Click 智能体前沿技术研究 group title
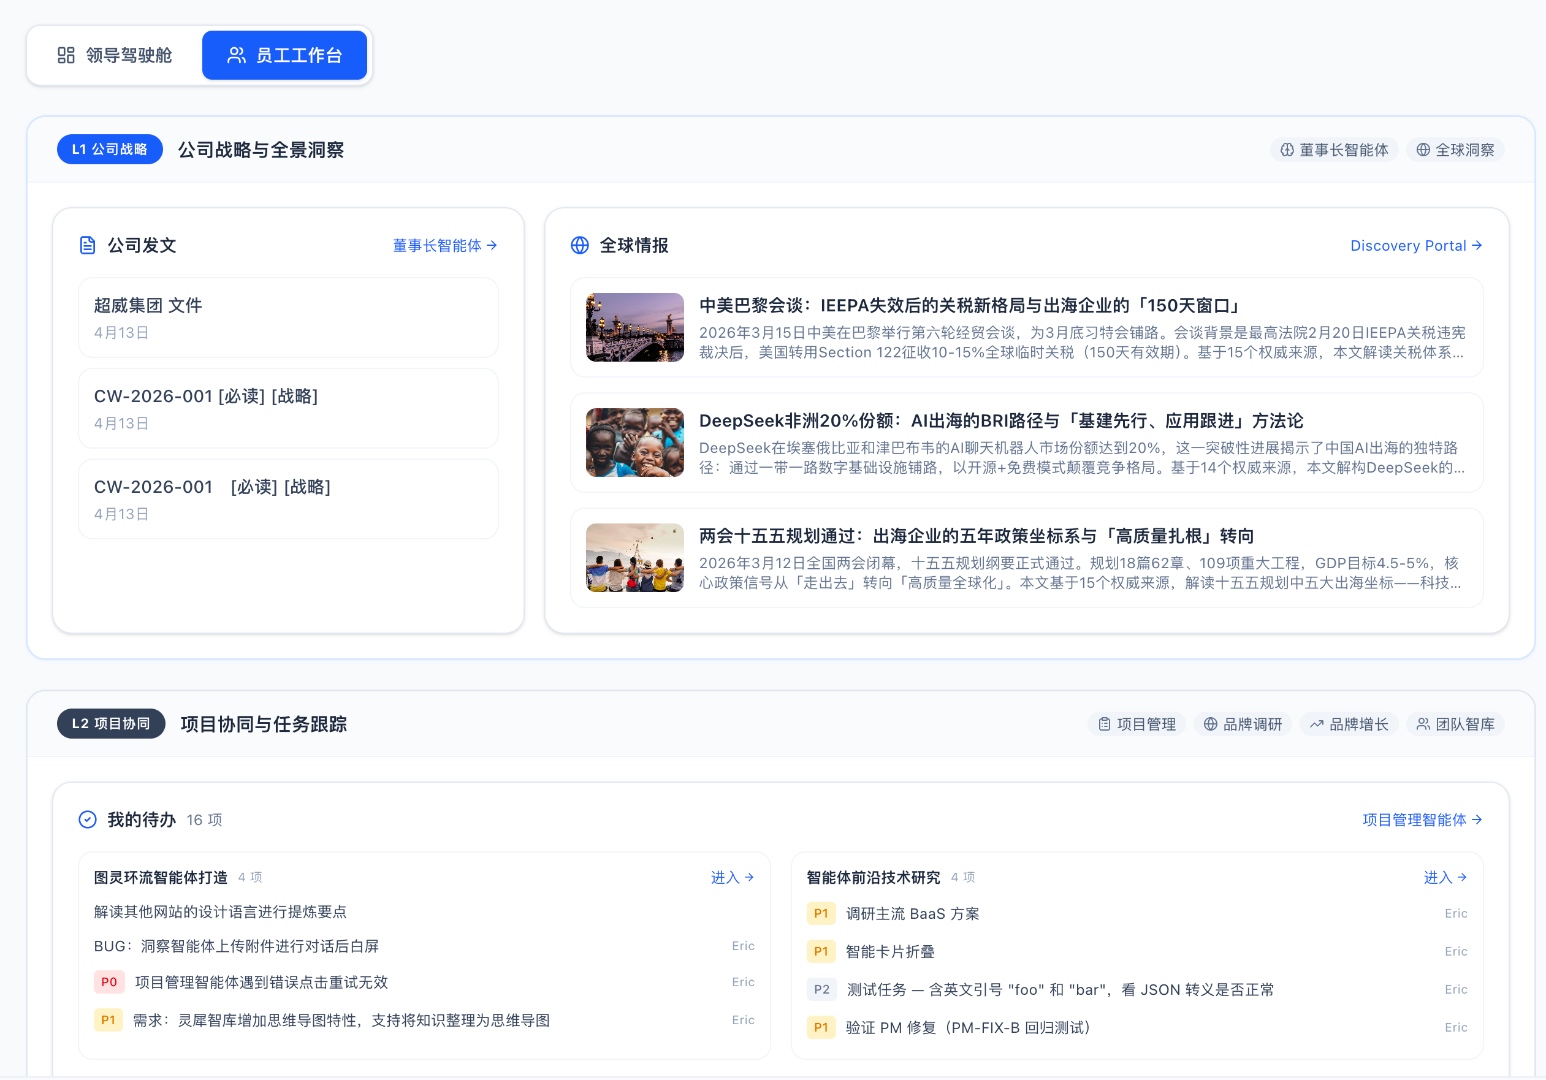 pyautogui.click(x=874, y=877)
